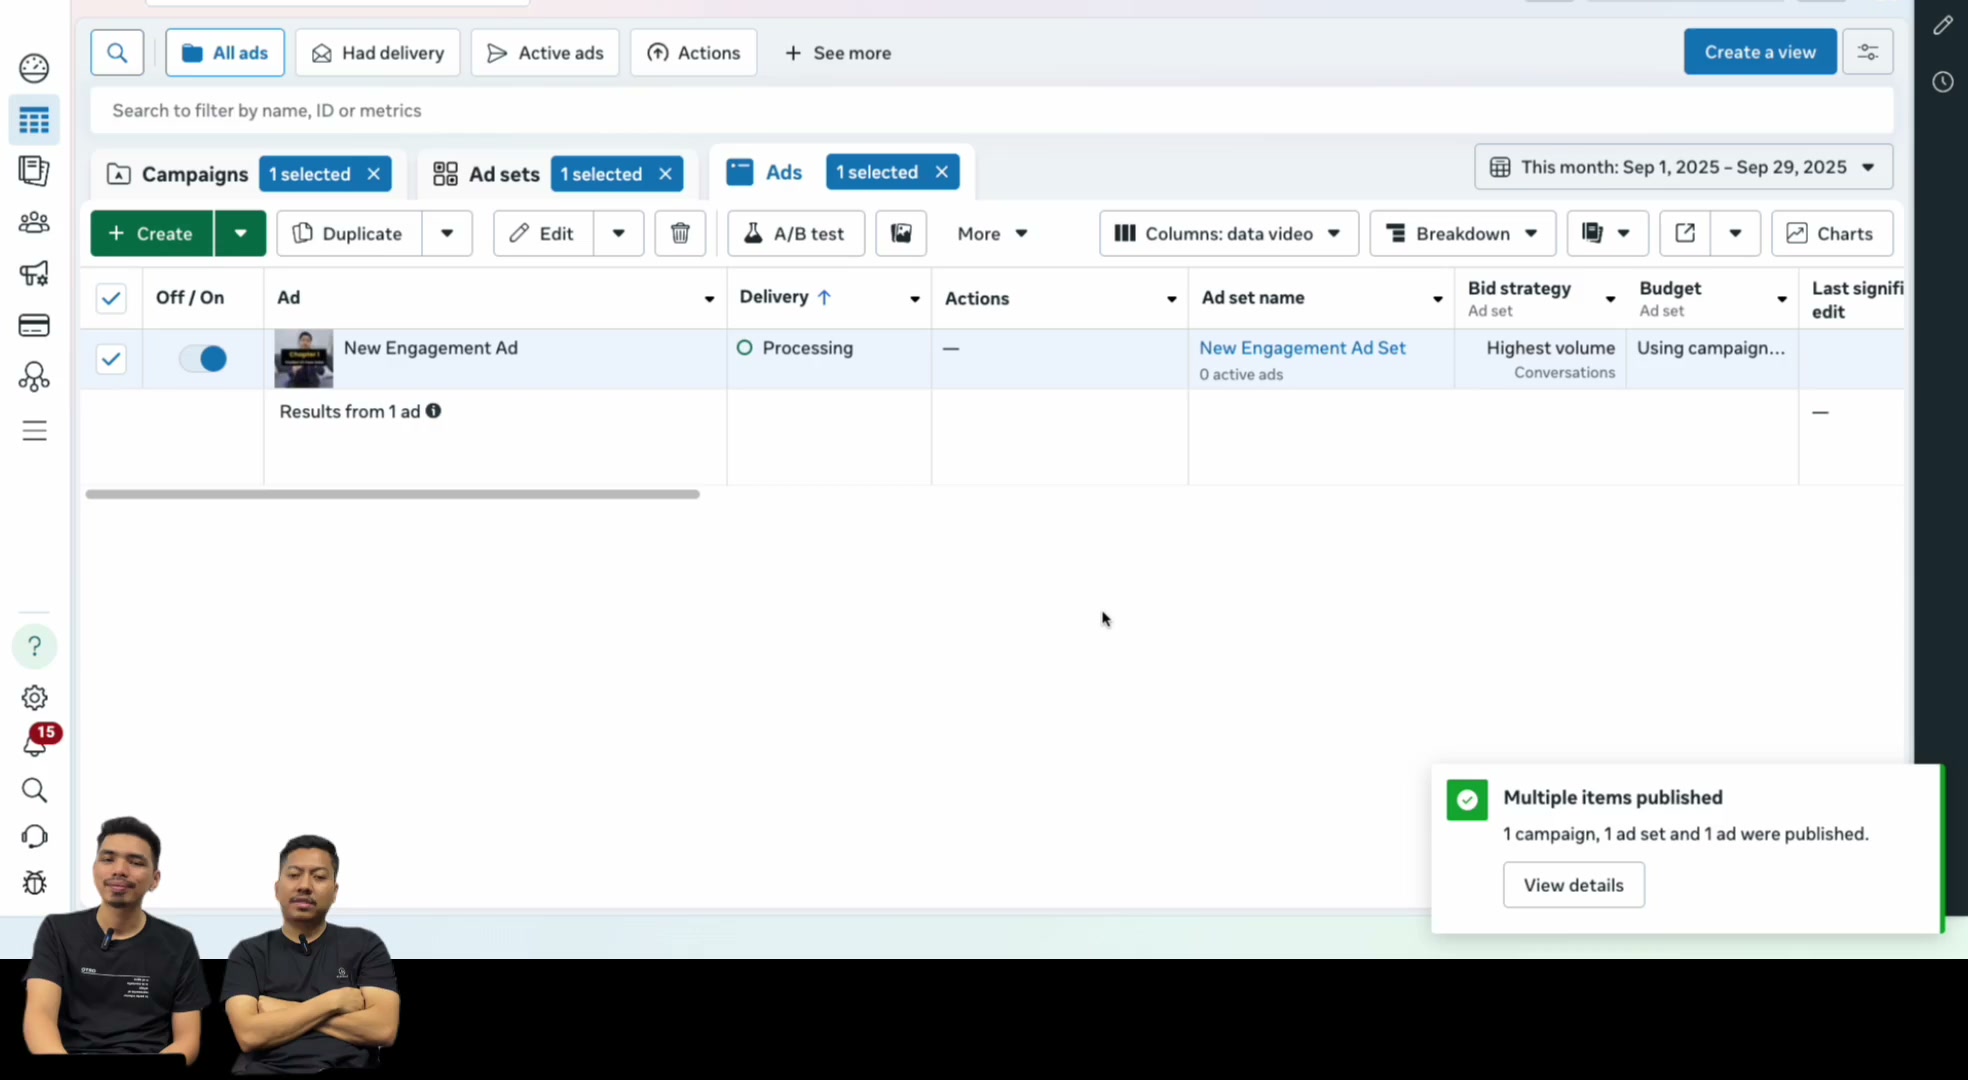The width and height of the screenshot is (1968, 1080).
Task: Open Settings gear icon in sidebar
Action: coord(34,698)
